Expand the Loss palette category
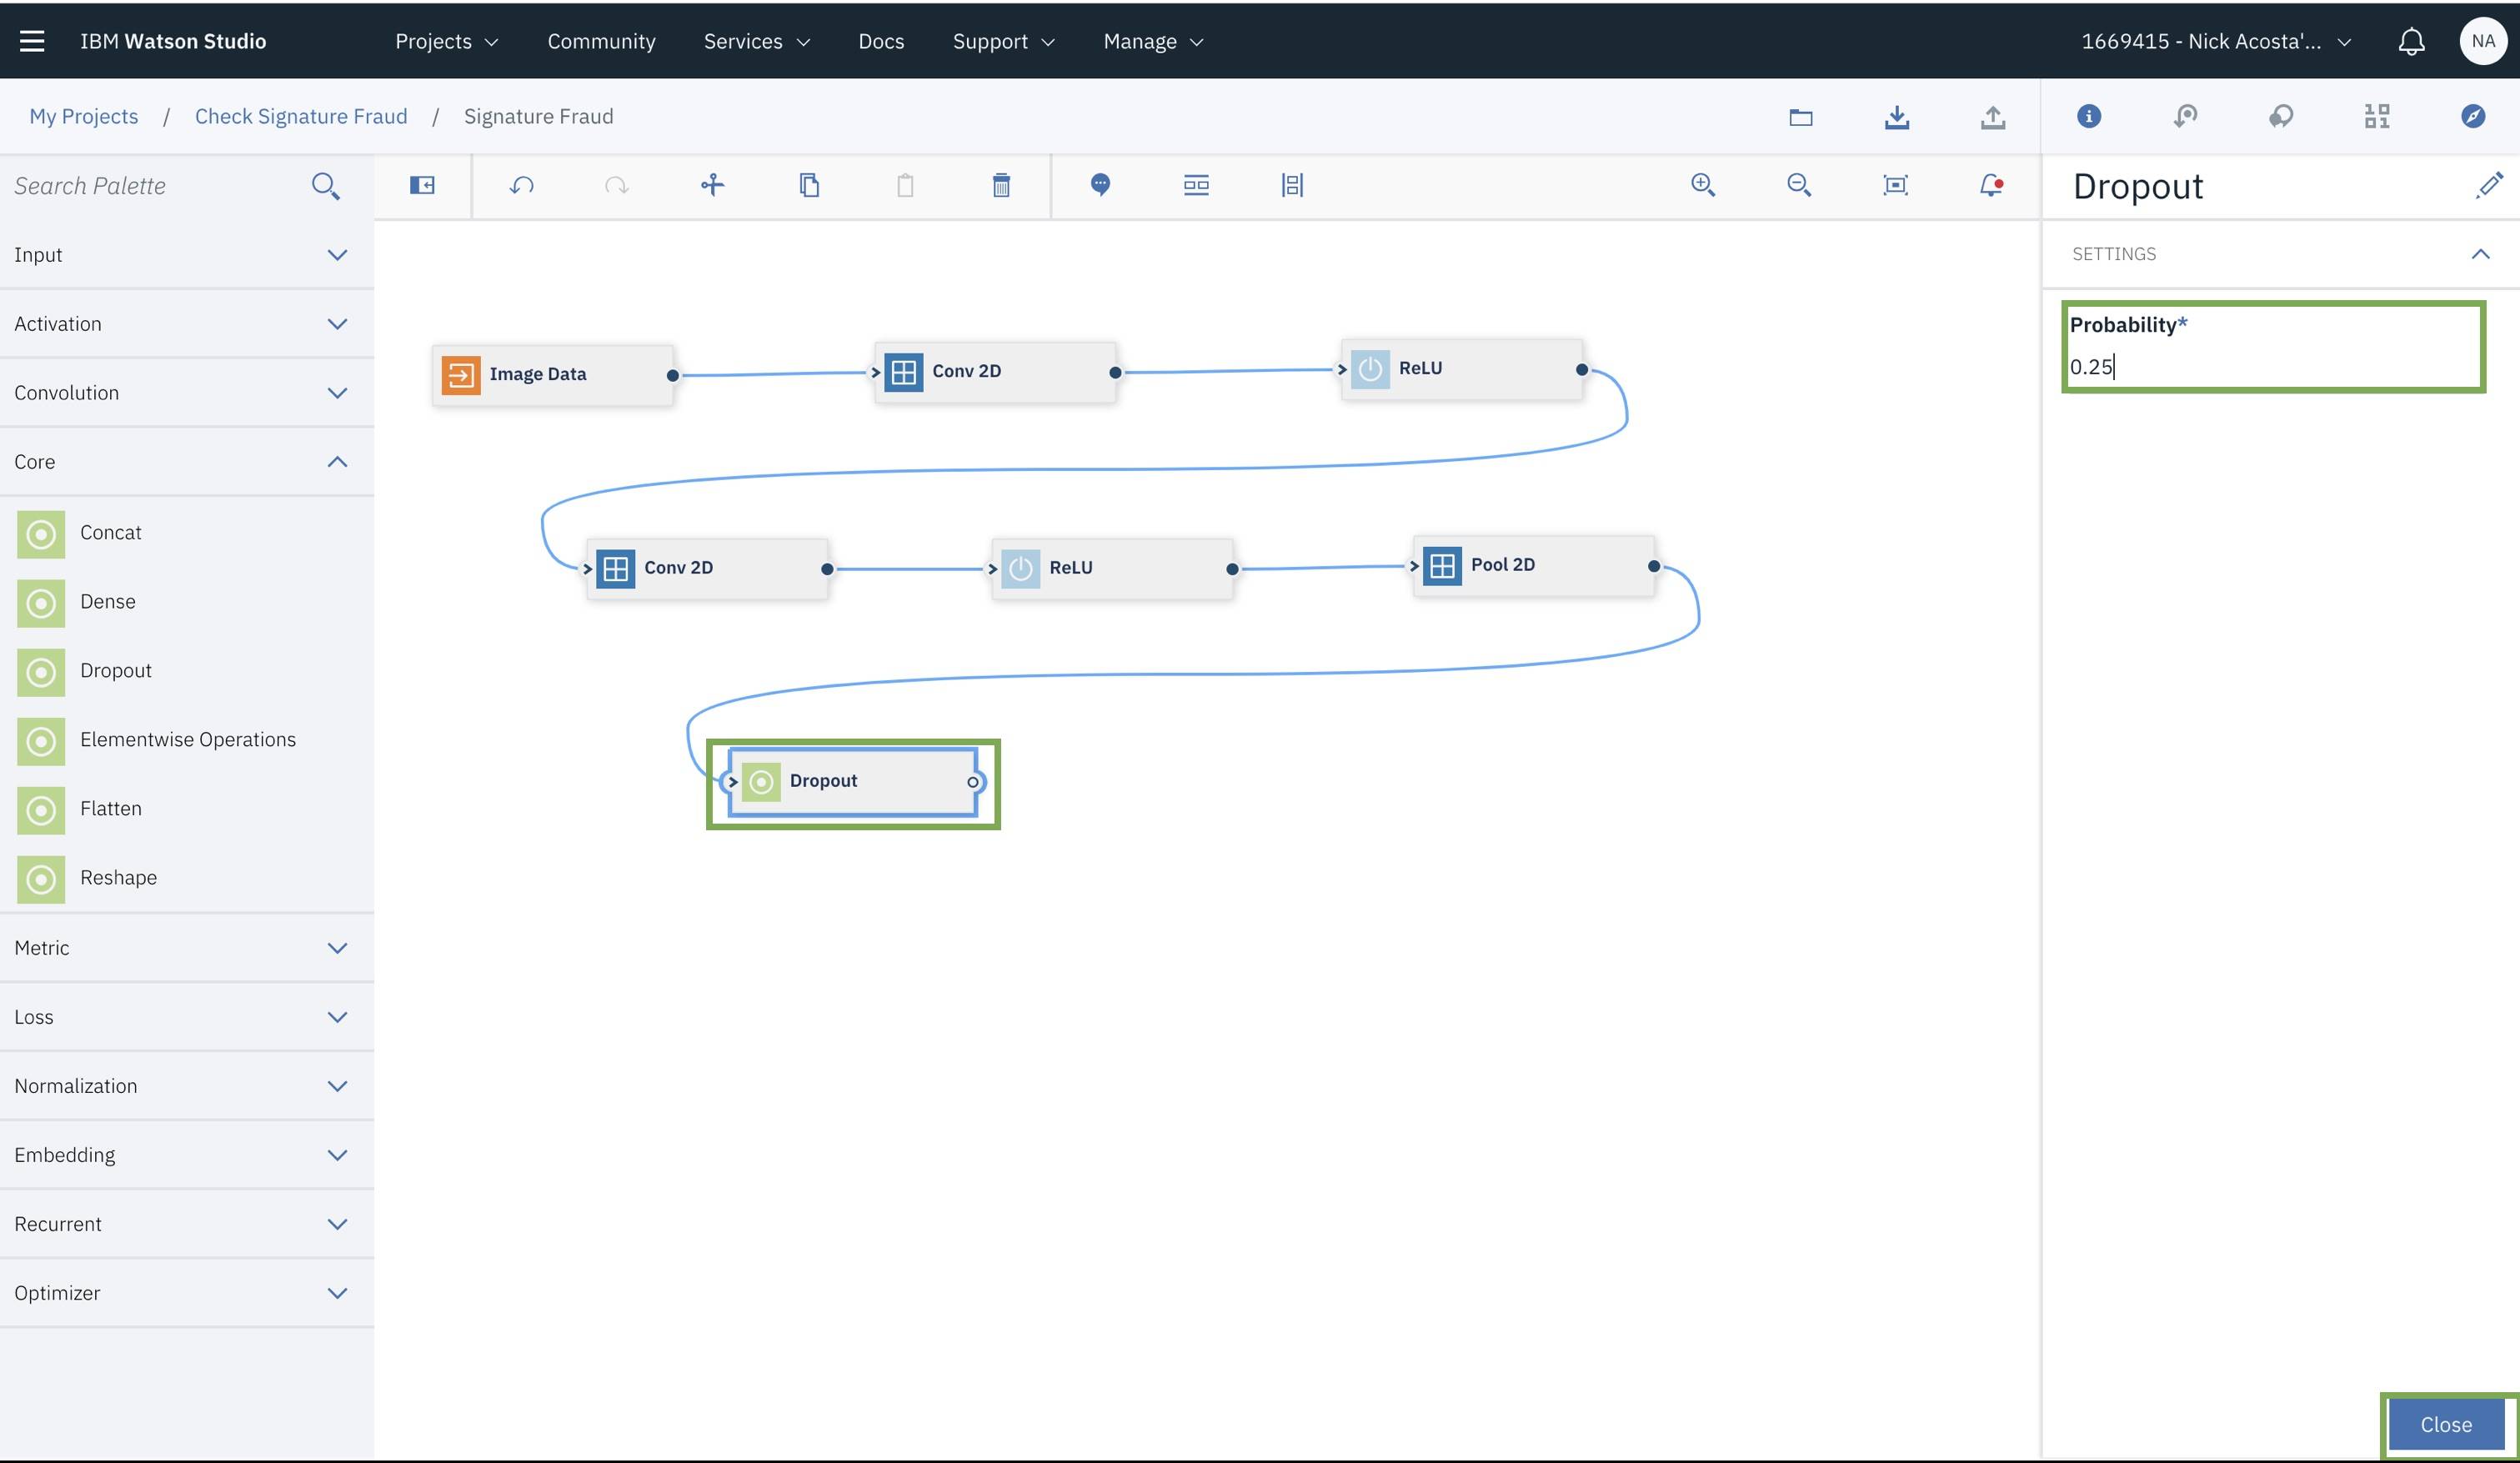Viewport: 2520px width, 1463px height. click(x=187, y=1017)
